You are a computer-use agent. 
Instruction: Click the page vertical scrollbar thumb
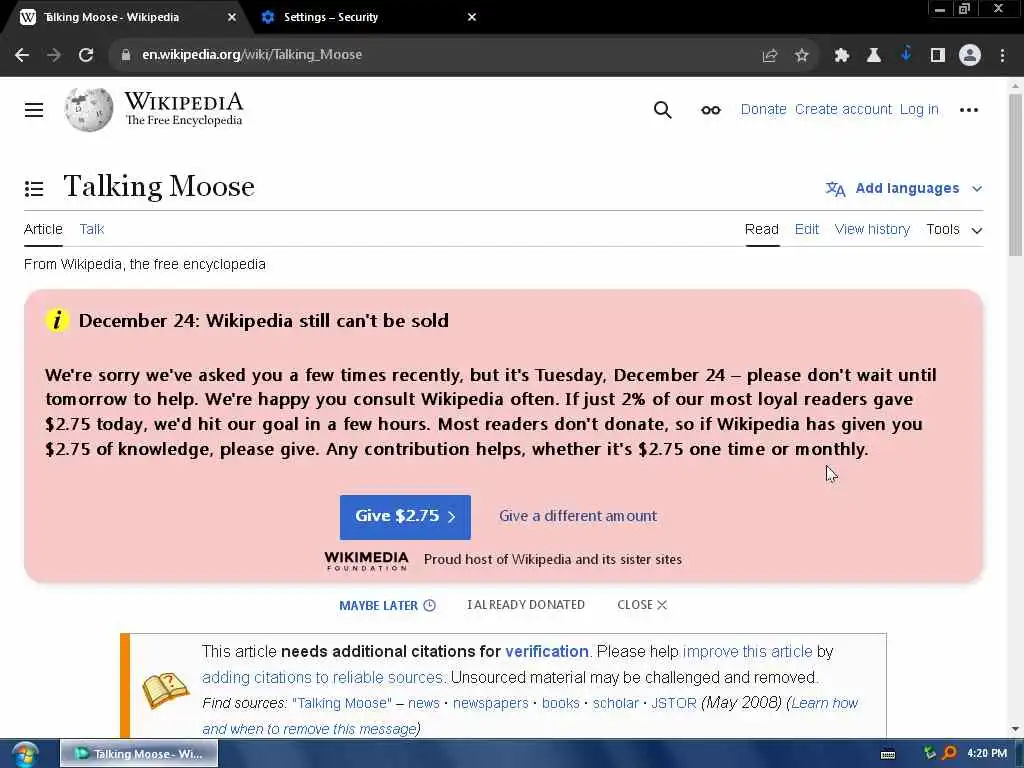pyautogui.click(x=1016, y=175)
